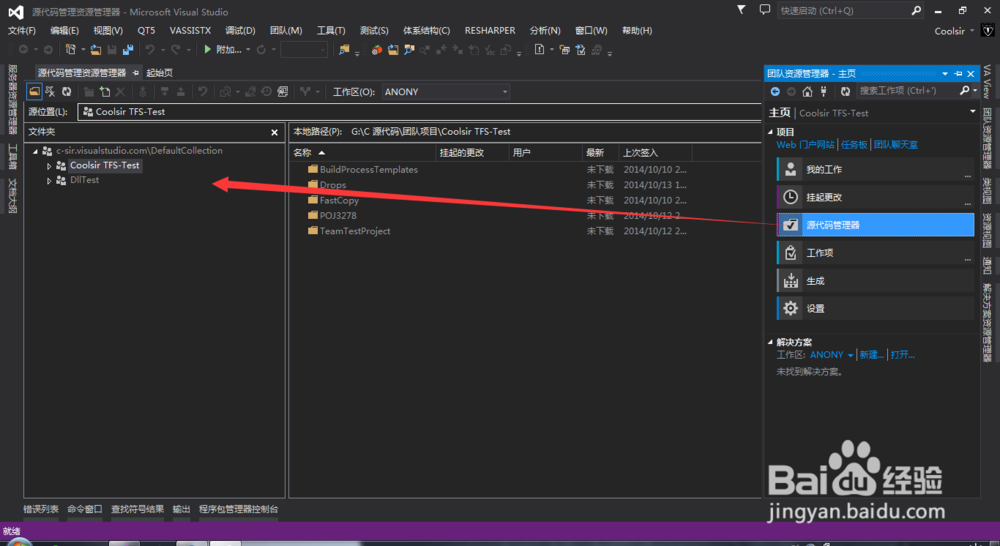Open 设置 (Settings) tile
Viewport: 1000px width, 546px height.
point(875,309)
